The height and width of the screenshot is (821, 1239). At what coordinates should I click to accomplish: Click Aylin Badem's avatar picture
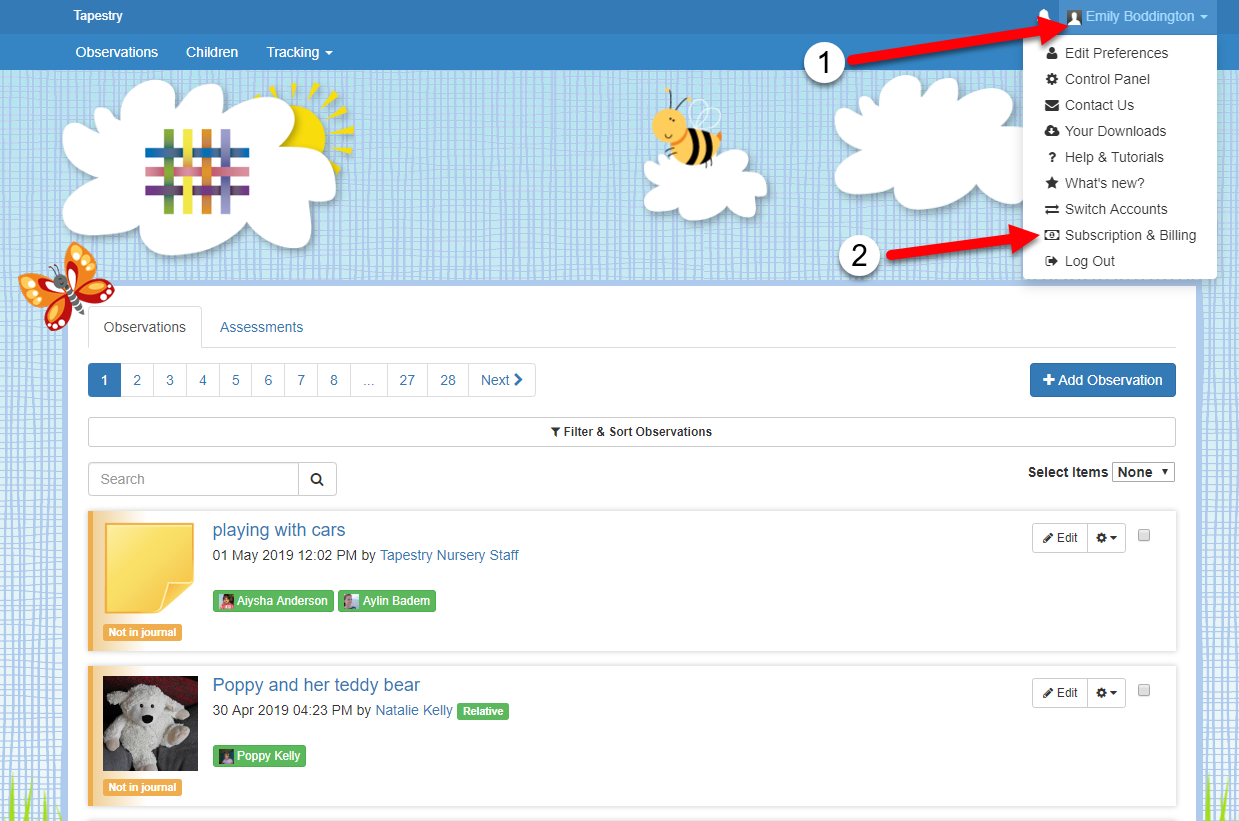pyautogui.click(x=351, y=601)
